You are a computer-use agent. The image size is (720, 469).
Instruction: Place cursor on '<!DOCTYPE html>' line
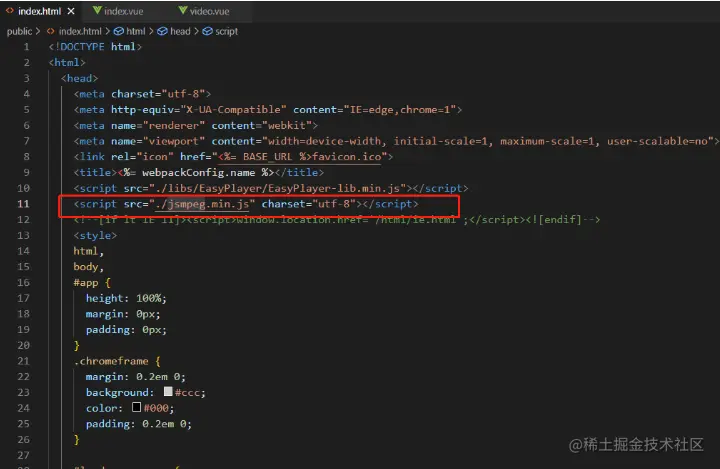tap(96, 46)
